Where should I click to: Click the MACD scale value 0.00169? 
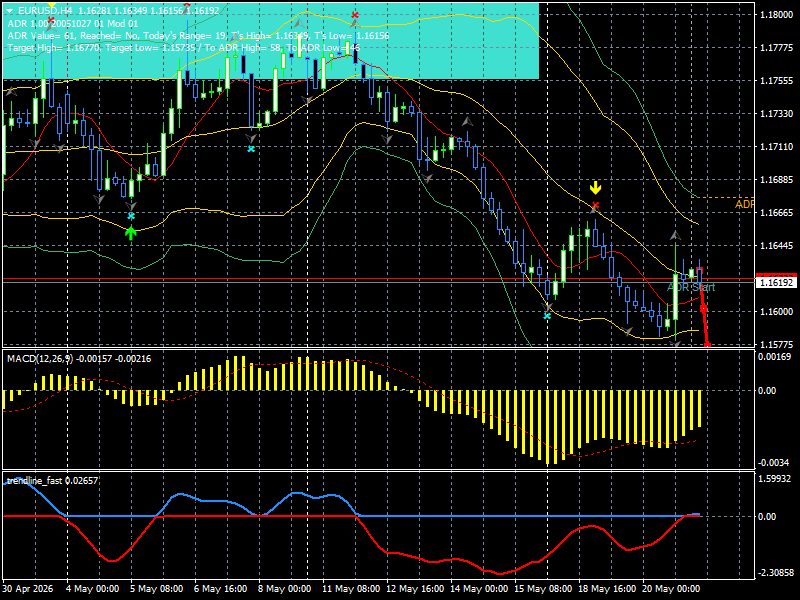click(x=774, y=357)
